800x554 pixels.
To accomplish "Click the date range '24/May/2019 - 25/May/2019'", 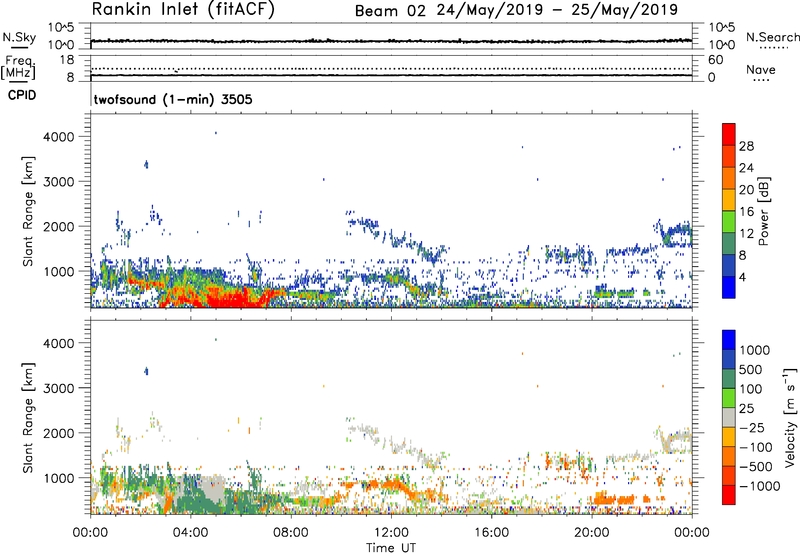I will 557,10.
